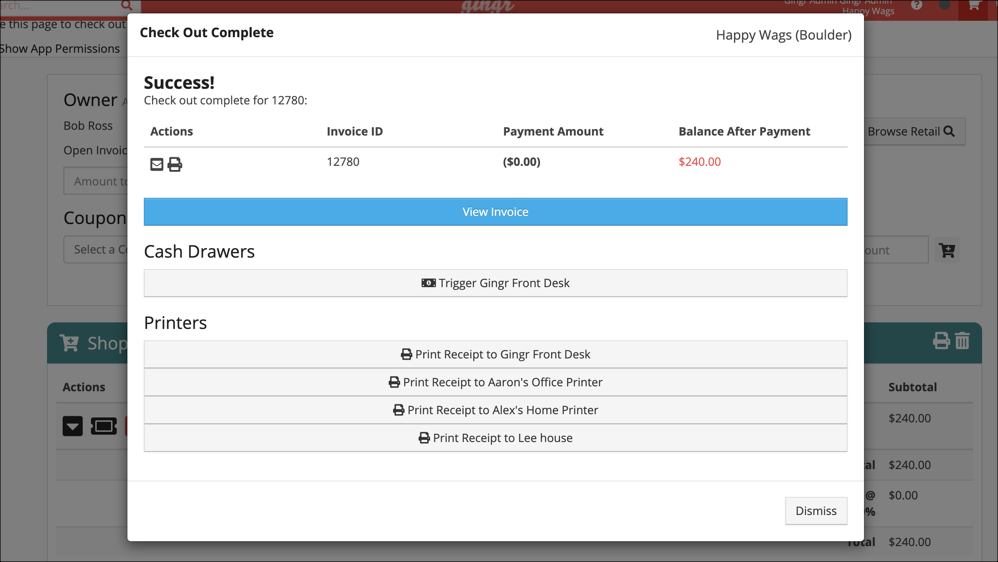The height and width of the screenshot is (562, 998).
Task: Click the Subtotal column header in cart
Action: point(913,387)
